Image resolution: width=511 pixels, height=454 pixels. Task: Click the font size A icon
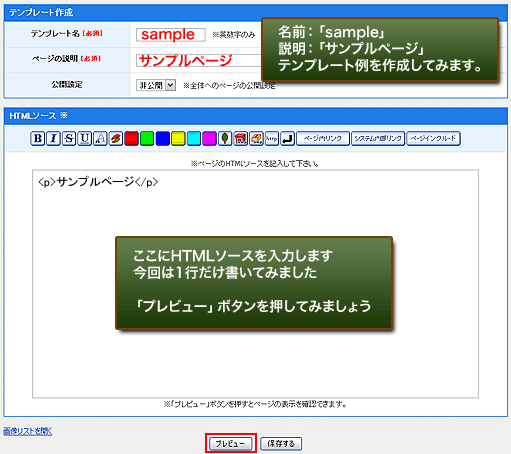100,138
